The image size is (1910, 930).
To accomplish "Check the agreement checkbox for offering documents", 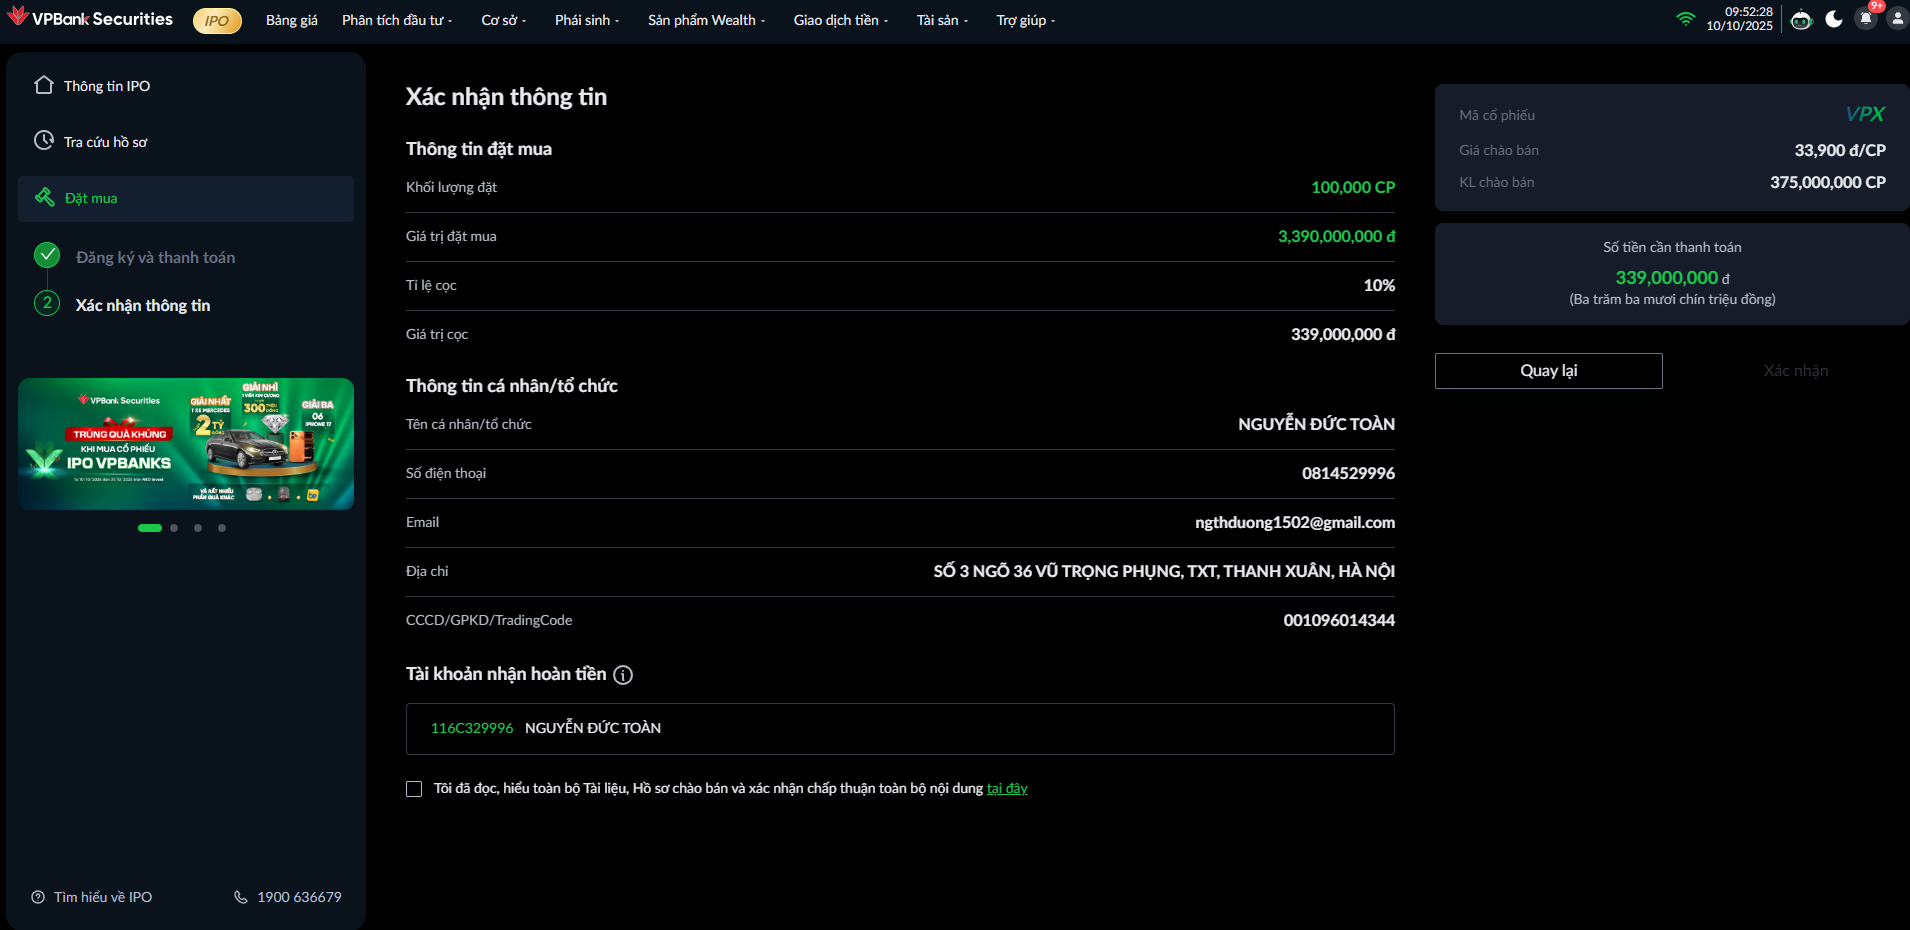I will click(x=414, y=789).
